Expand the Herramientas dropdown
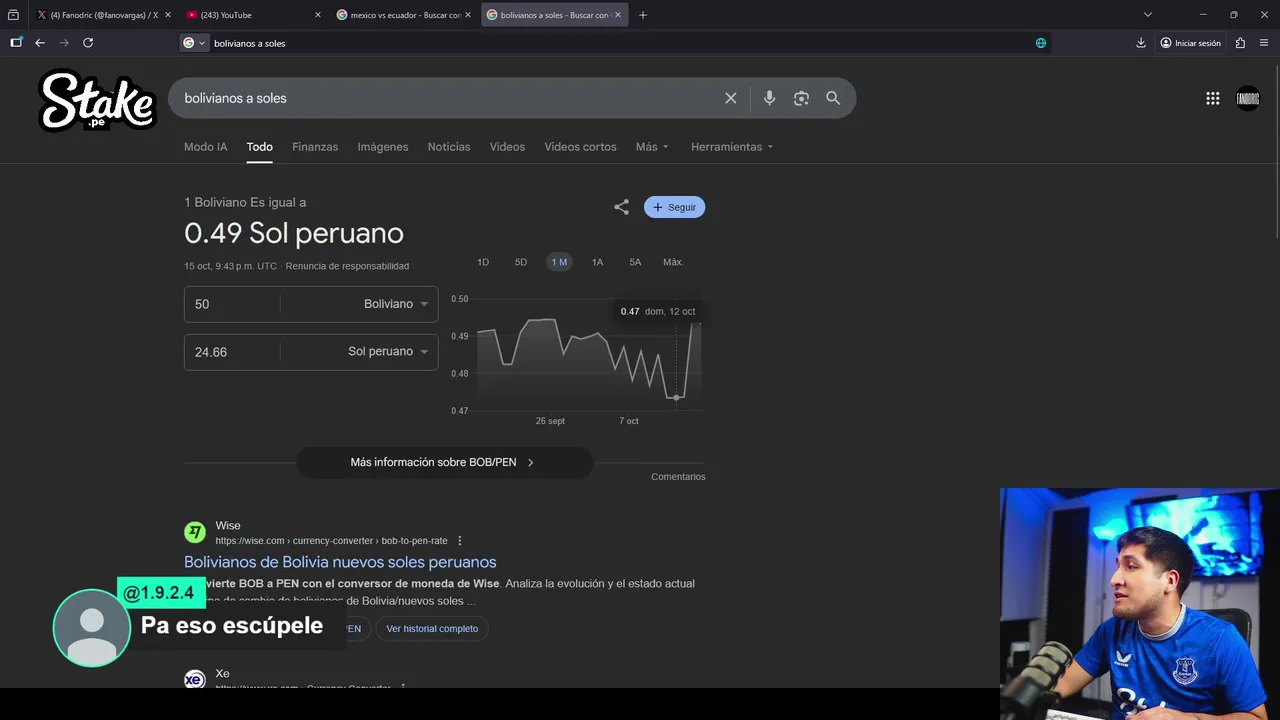1280x720 pixels. click(x=732, y=147)
